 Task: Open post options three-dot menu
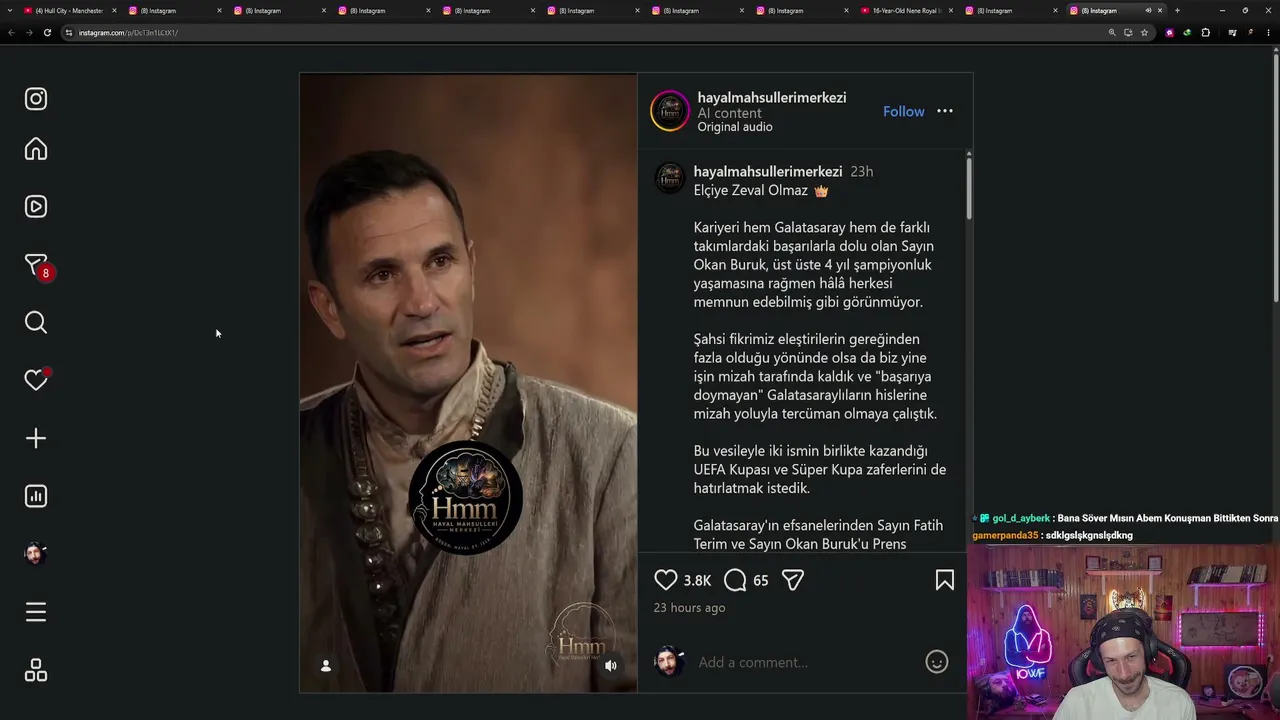[x=945, y=111]
